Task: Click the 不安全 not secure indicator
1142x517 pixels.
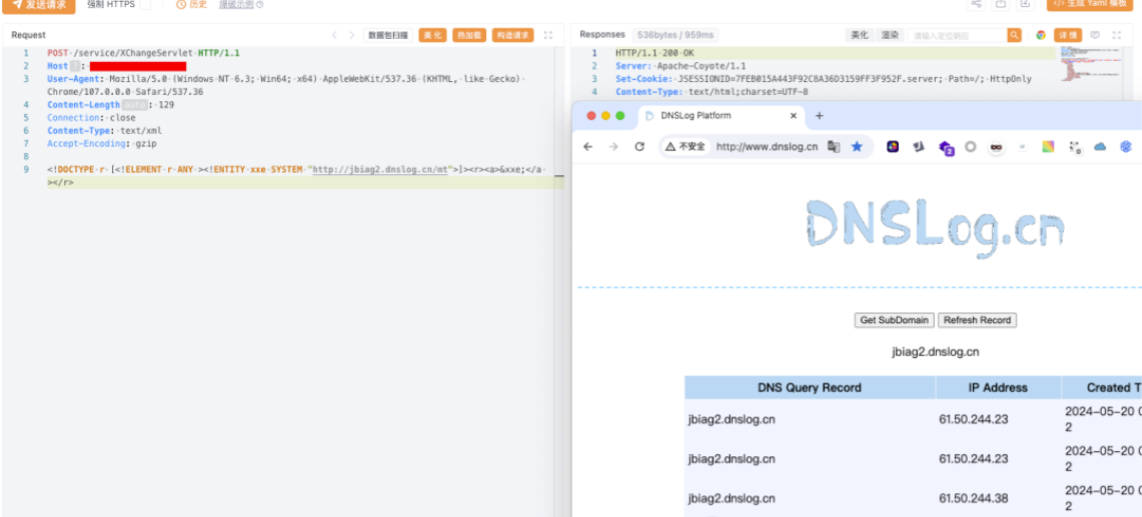Action: coord(685,146)
